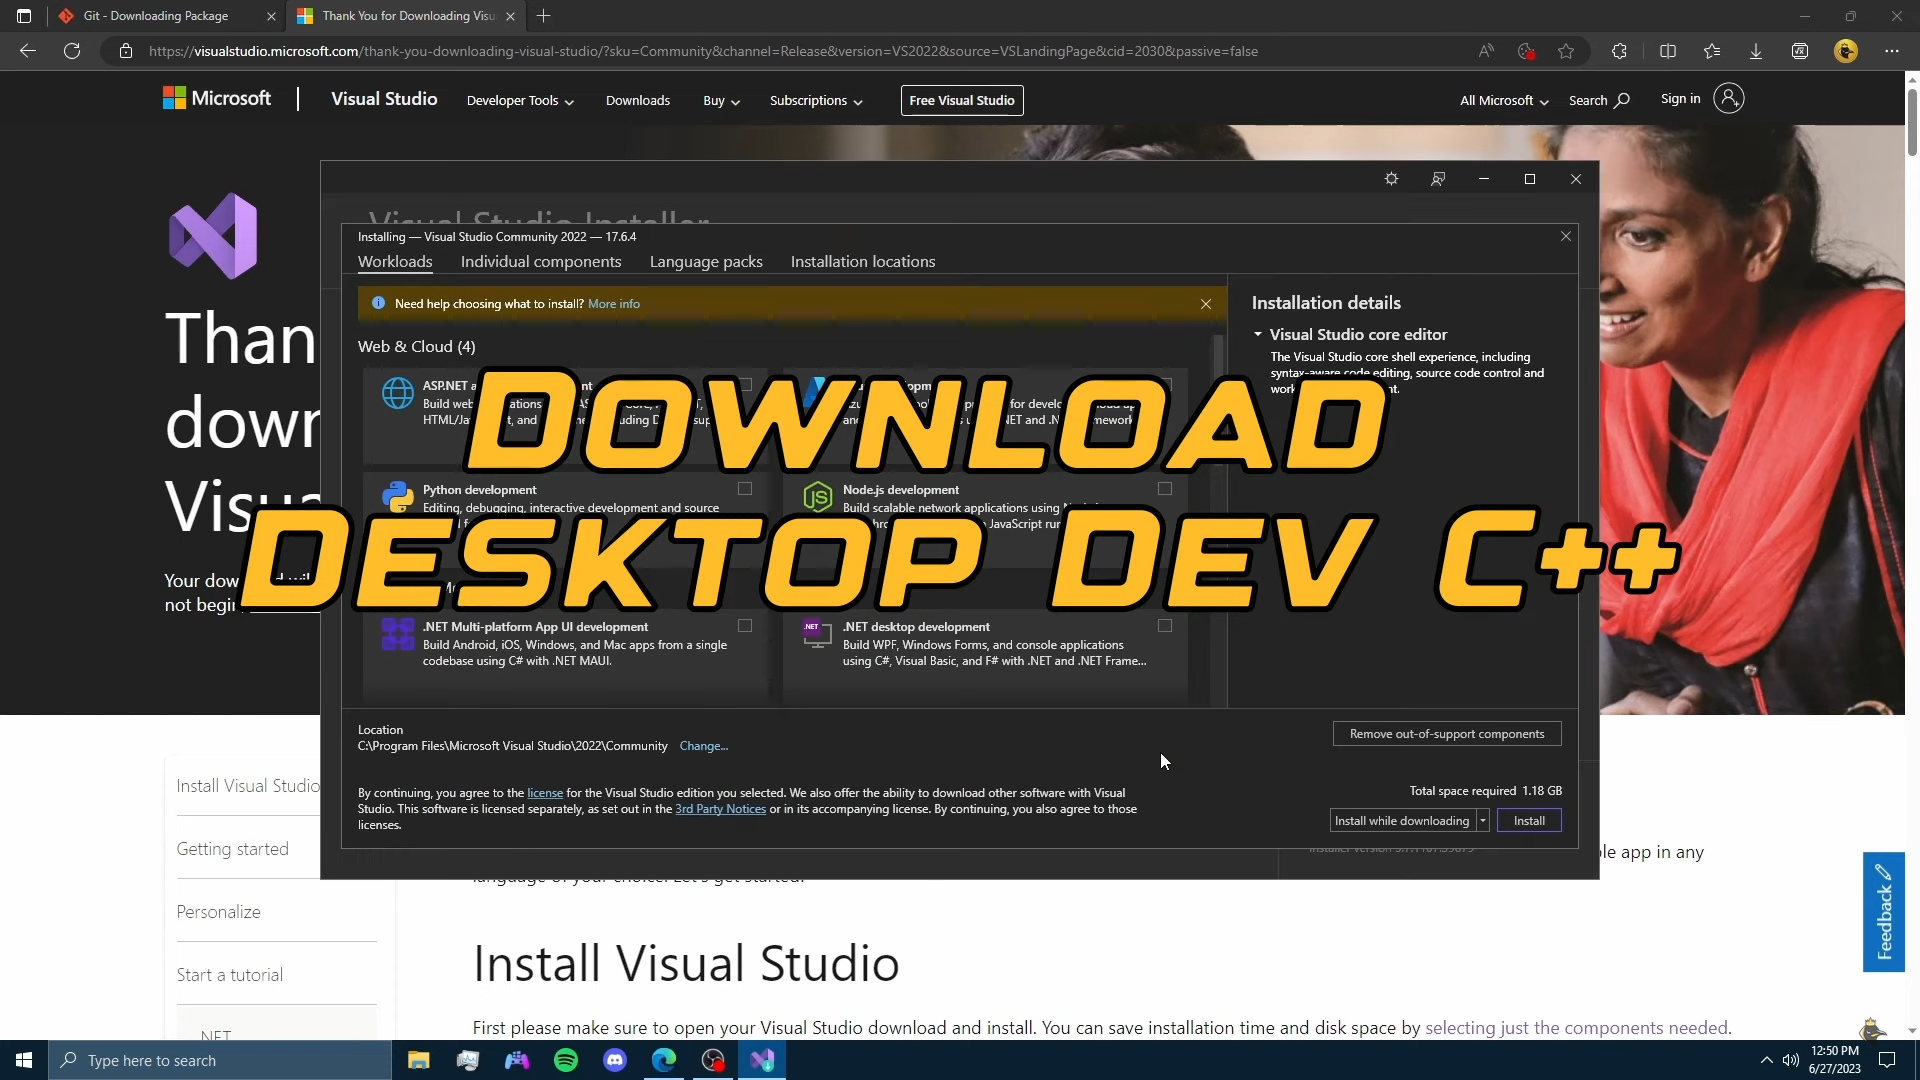Click the installer feedback icon

pos(1438,179)
